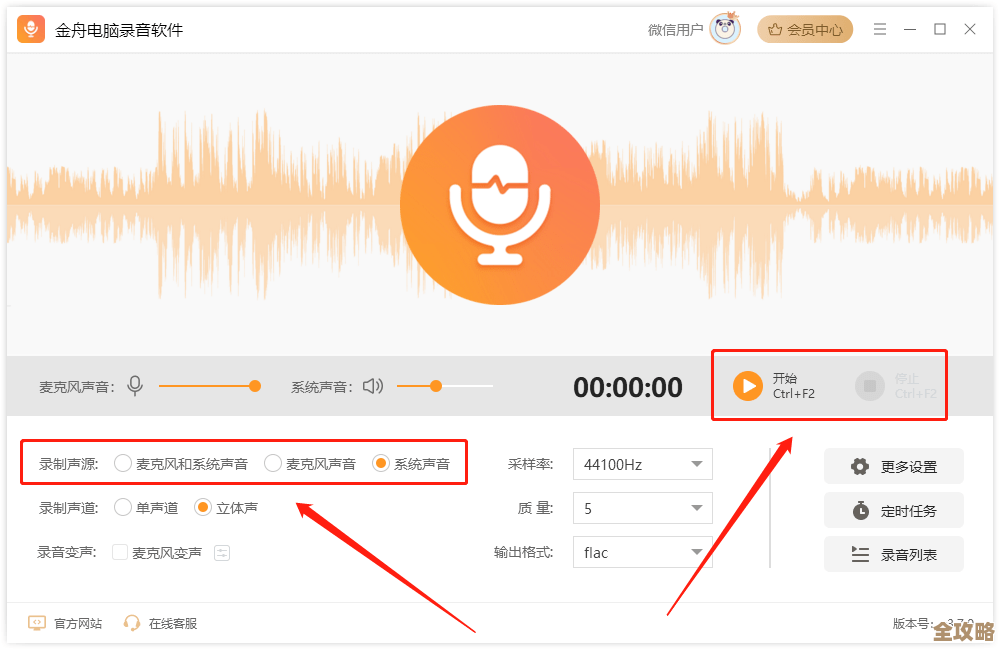This screenshot has width=1000, height=650.
Task: Click the 微信用户 account avatar
Action: (724, 29)
